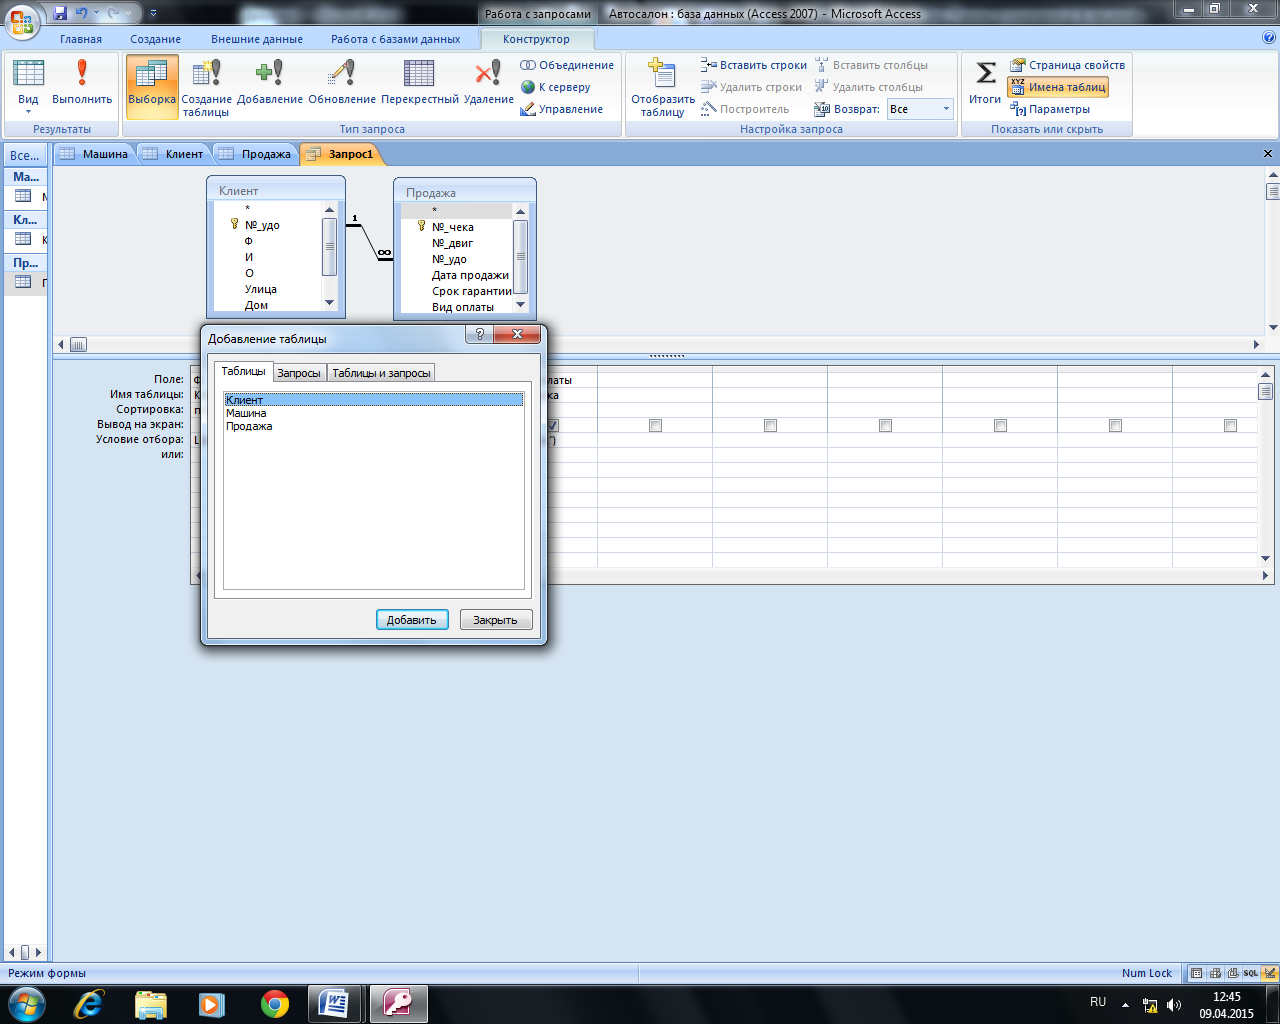
Task: Click the Закрыть button
Action: coord(496,620)
